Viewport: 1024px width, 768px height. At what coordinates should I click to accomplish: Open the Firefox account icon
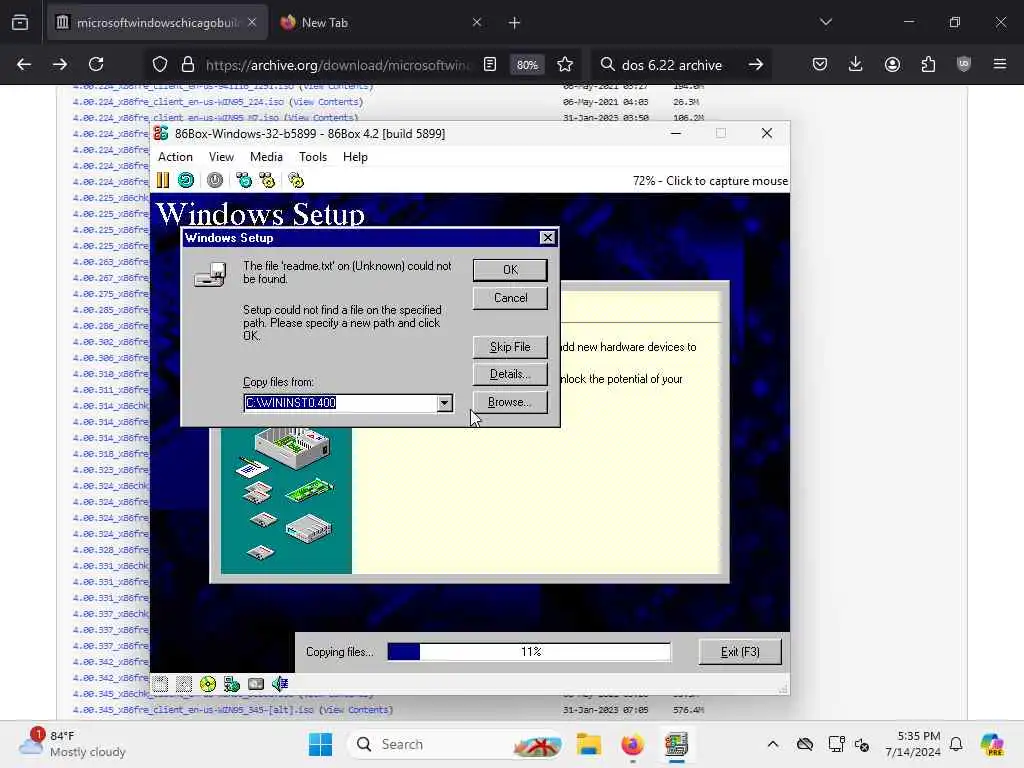pos(892,65)
